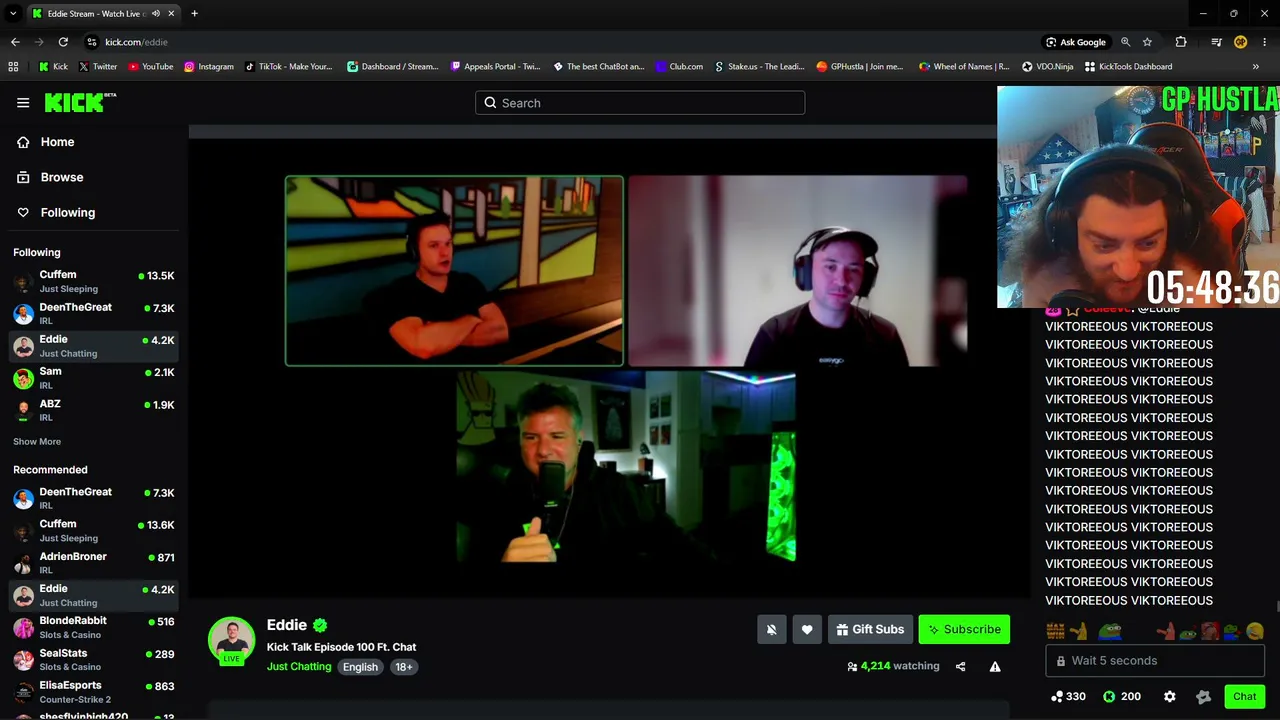Open DeenTheGreat channel under Following
Screen dimensions: 1280x720
click(94, 314)
